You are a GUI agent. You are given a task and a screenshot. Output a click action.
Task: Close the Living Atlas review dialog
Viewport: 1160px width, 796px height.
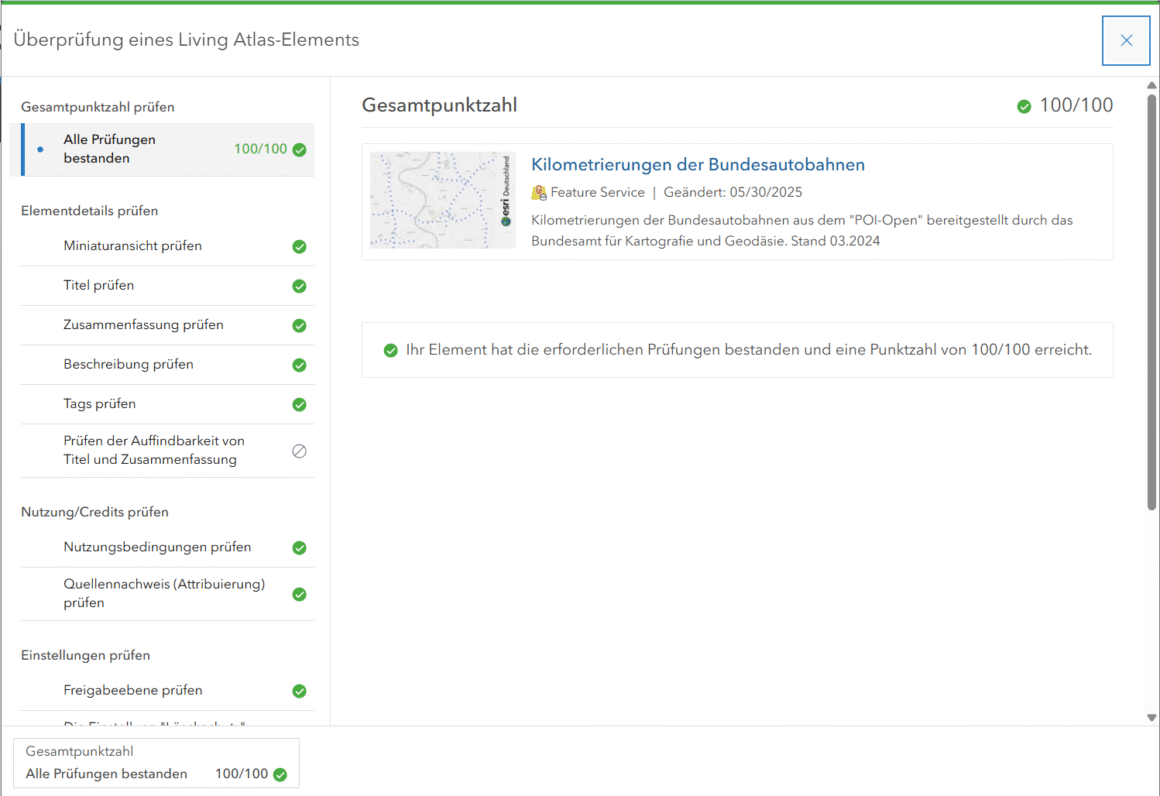pyautogui.click(x=1126, y=41)
